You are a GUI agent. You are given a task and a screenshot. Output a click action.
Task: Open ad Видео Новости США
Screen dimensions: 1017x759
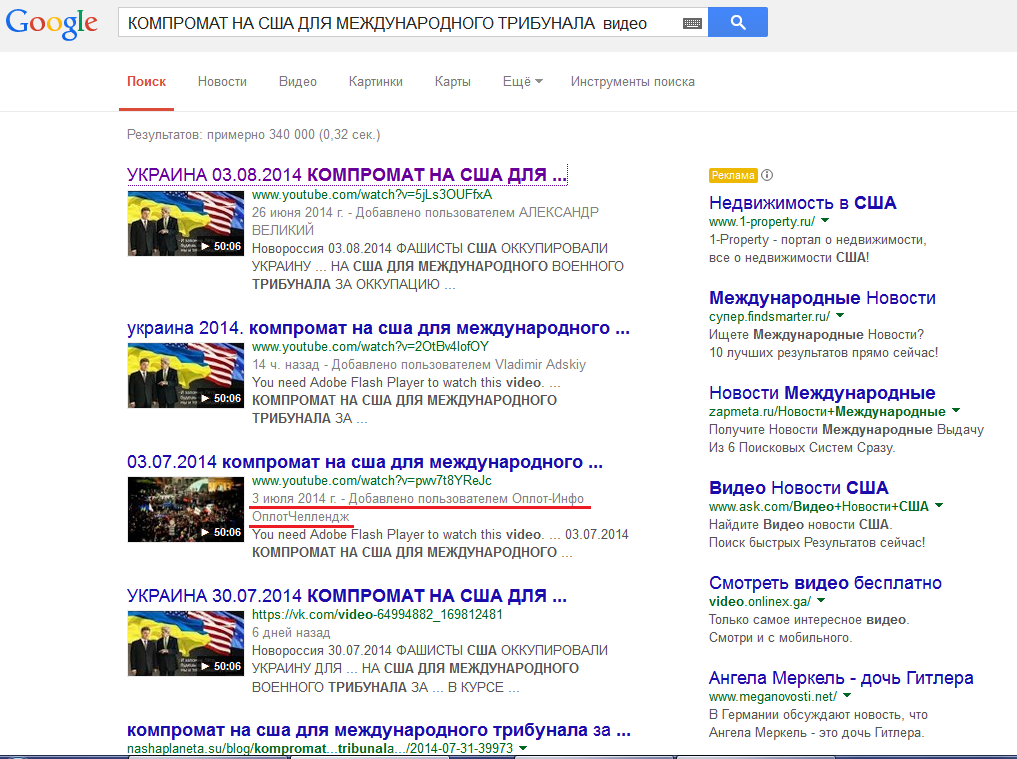(798, 488)
